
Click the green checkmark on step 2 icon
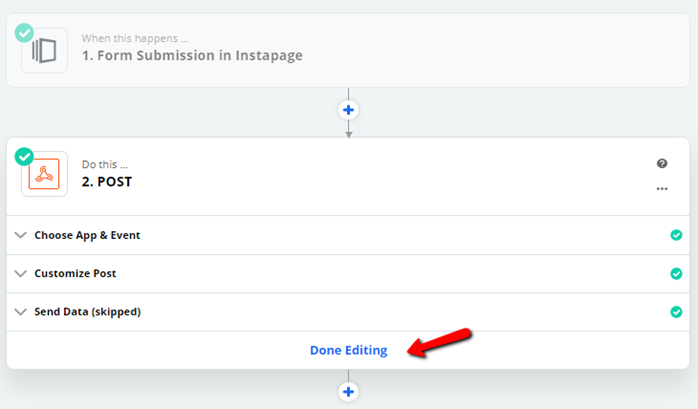(x=24, y=157)
